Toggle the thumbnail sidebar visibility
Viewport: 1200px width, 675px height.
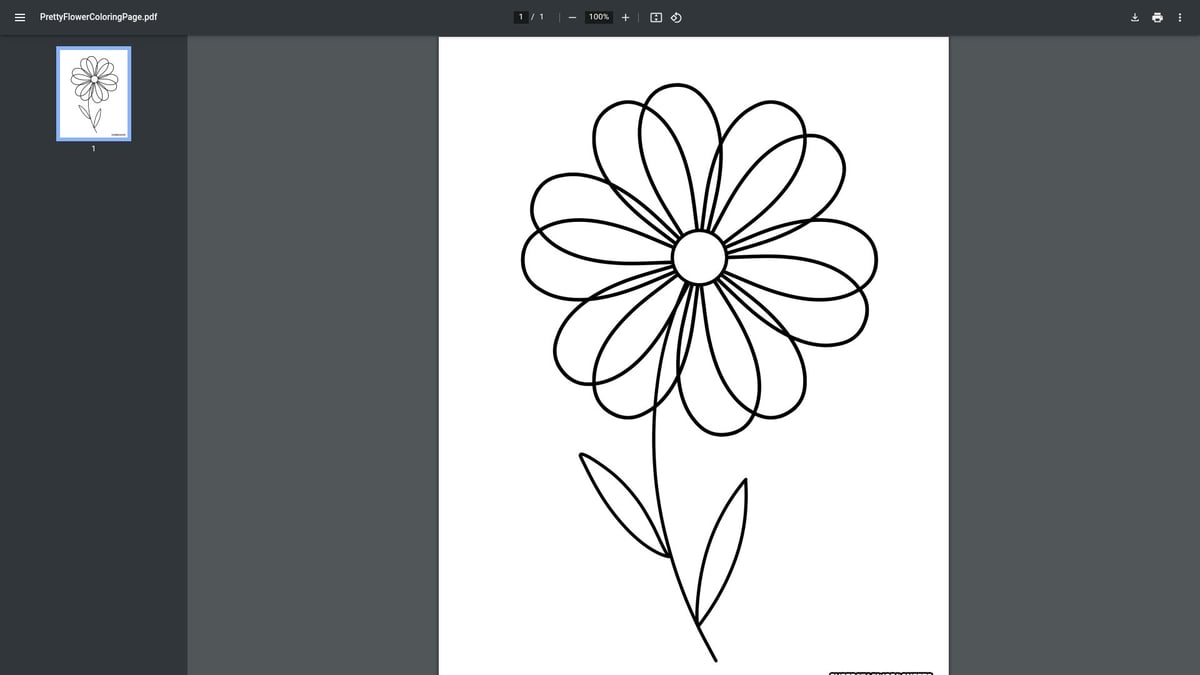coord(19,17)
